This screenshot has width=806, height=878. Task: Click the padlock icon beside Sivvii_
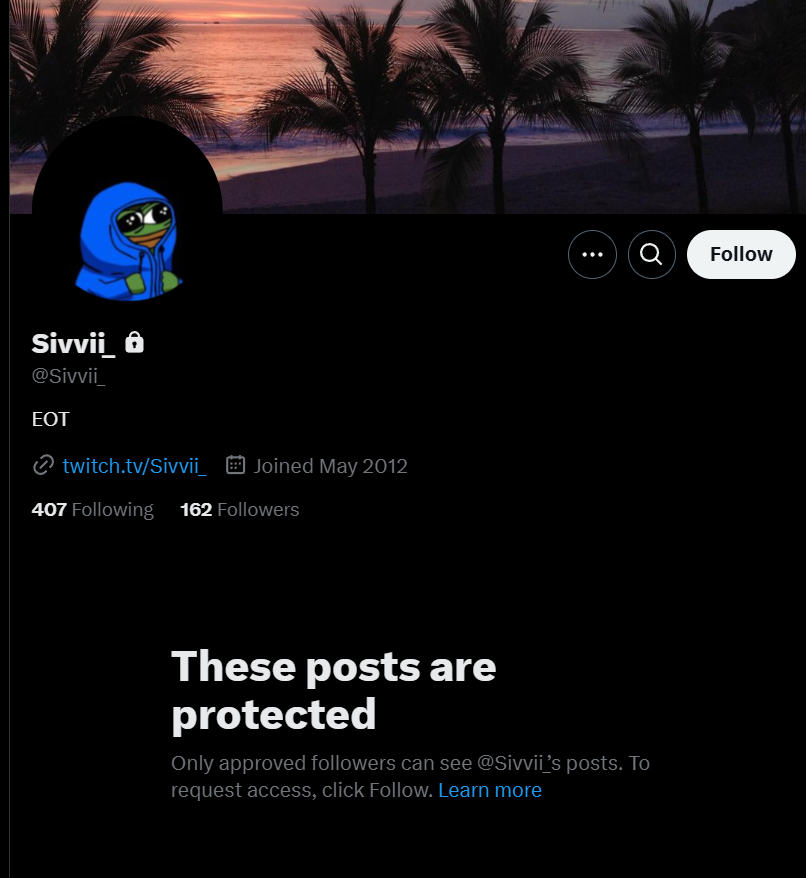[x=134, y=342]
